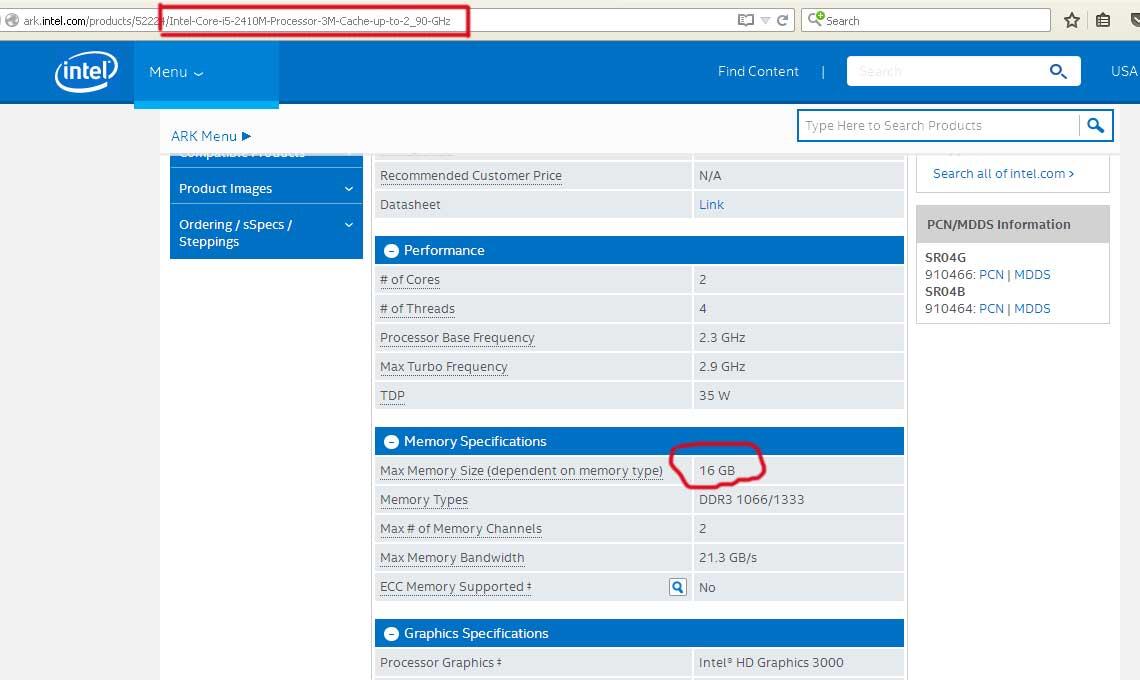1140x680 pixels.
Task: Open the bookmarks list icon
Action: (x=1103, y=20)
